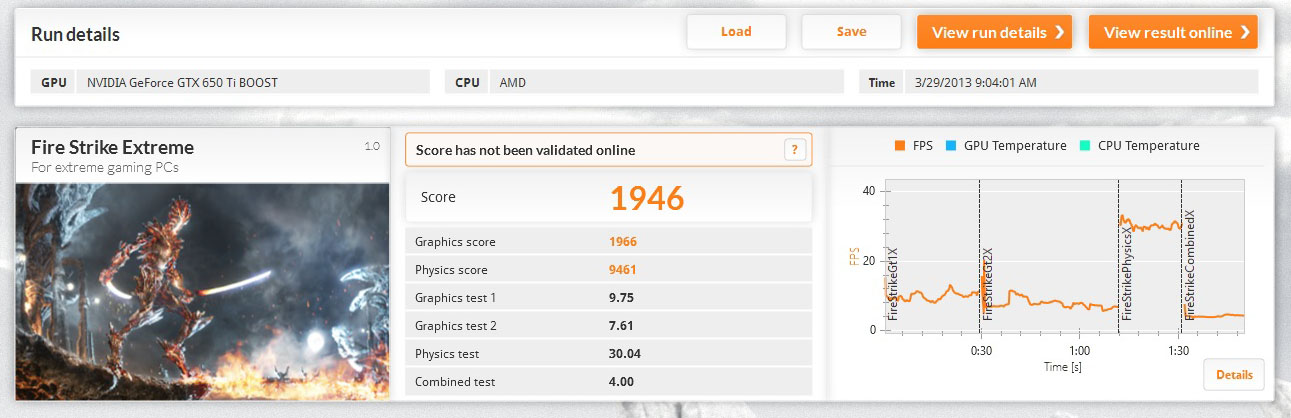Open View result online
Screen dimensions: 1291x418
(1173, 32)
